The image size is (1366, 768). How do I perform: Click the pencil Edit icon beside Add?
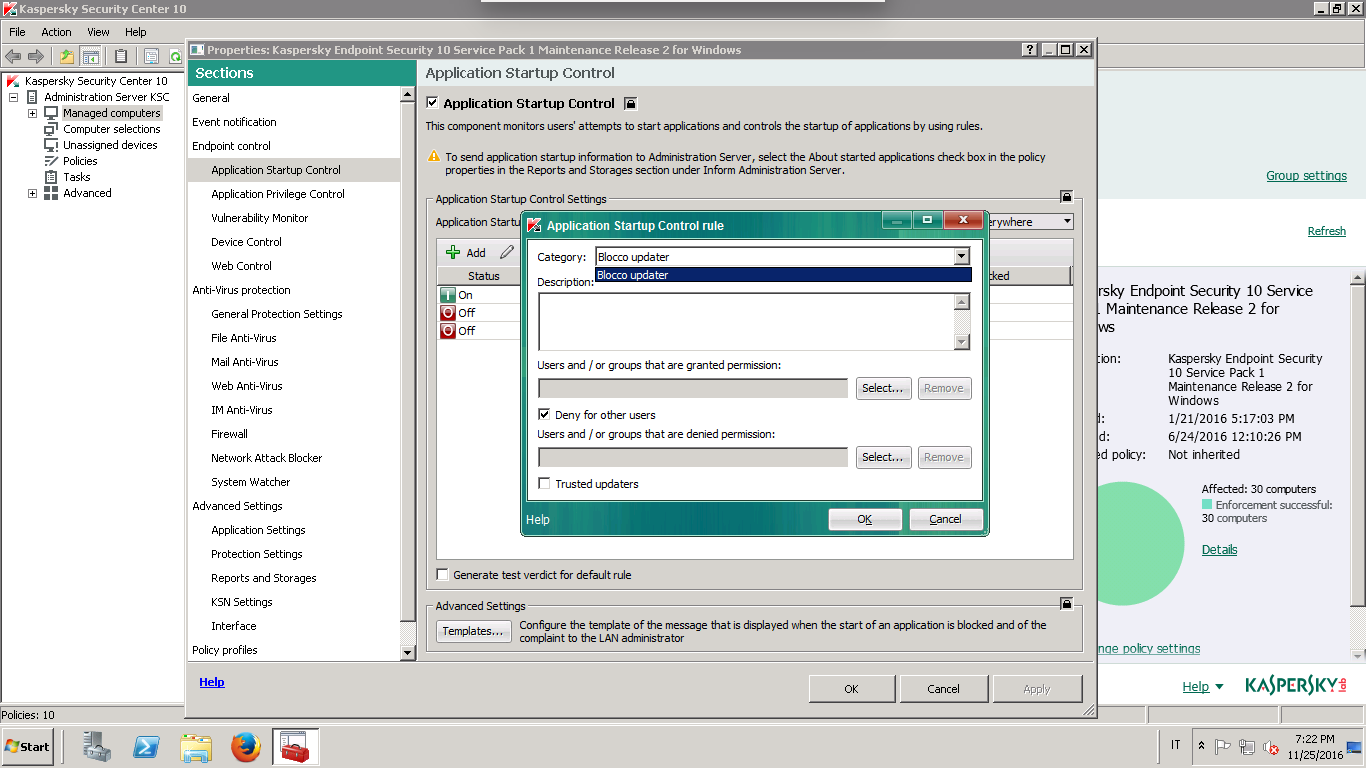[507, 252]
